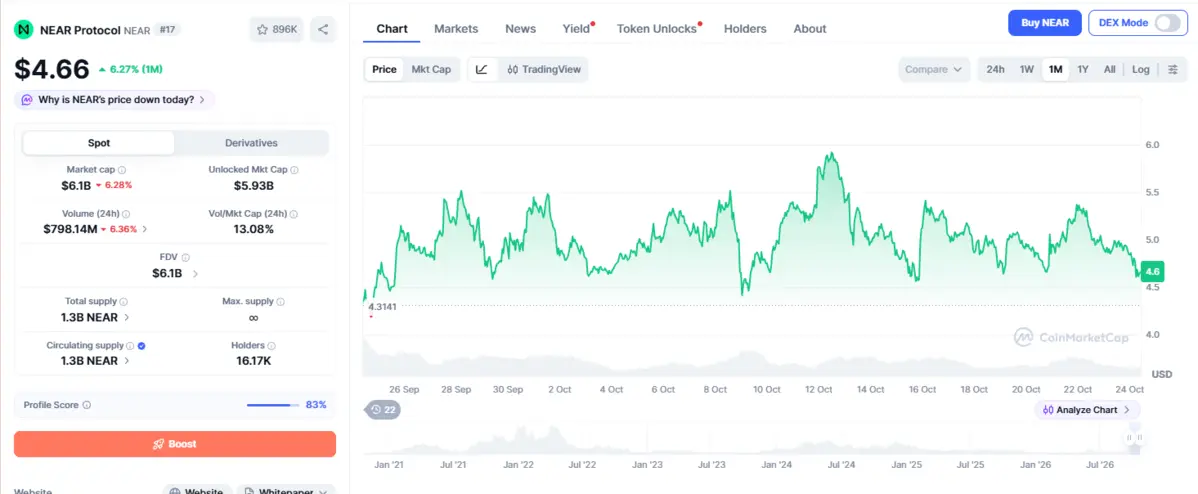Open the Compare dropdown
This screenshot has height=494, width=1198.
click(x=934, y=69)
